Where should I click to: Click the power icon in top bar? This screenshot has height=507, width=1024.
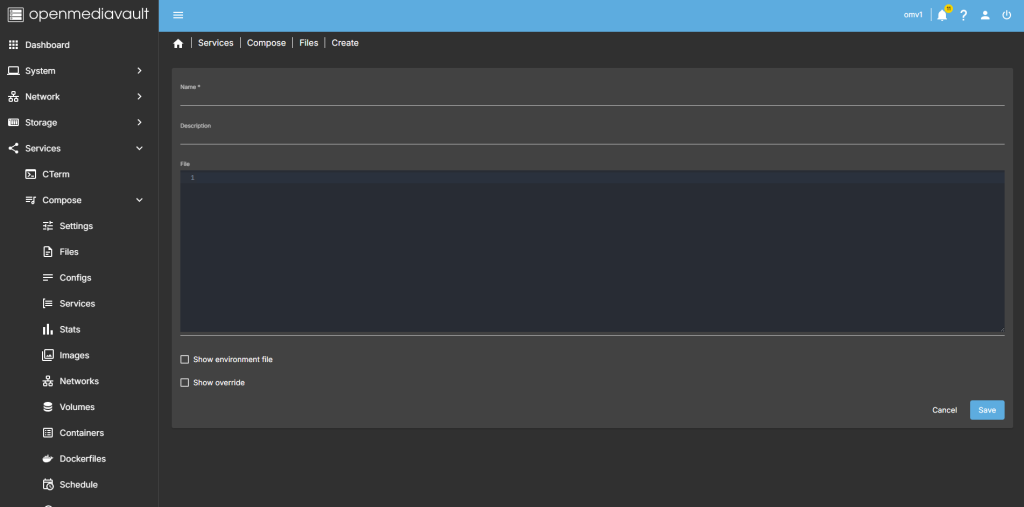[1007, 15]
